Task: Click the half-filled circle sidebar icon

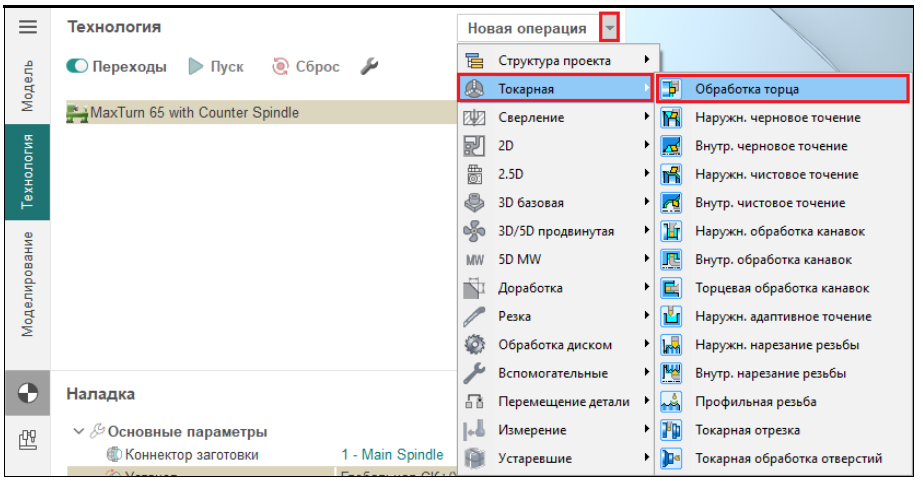Action: click(27, 394)
